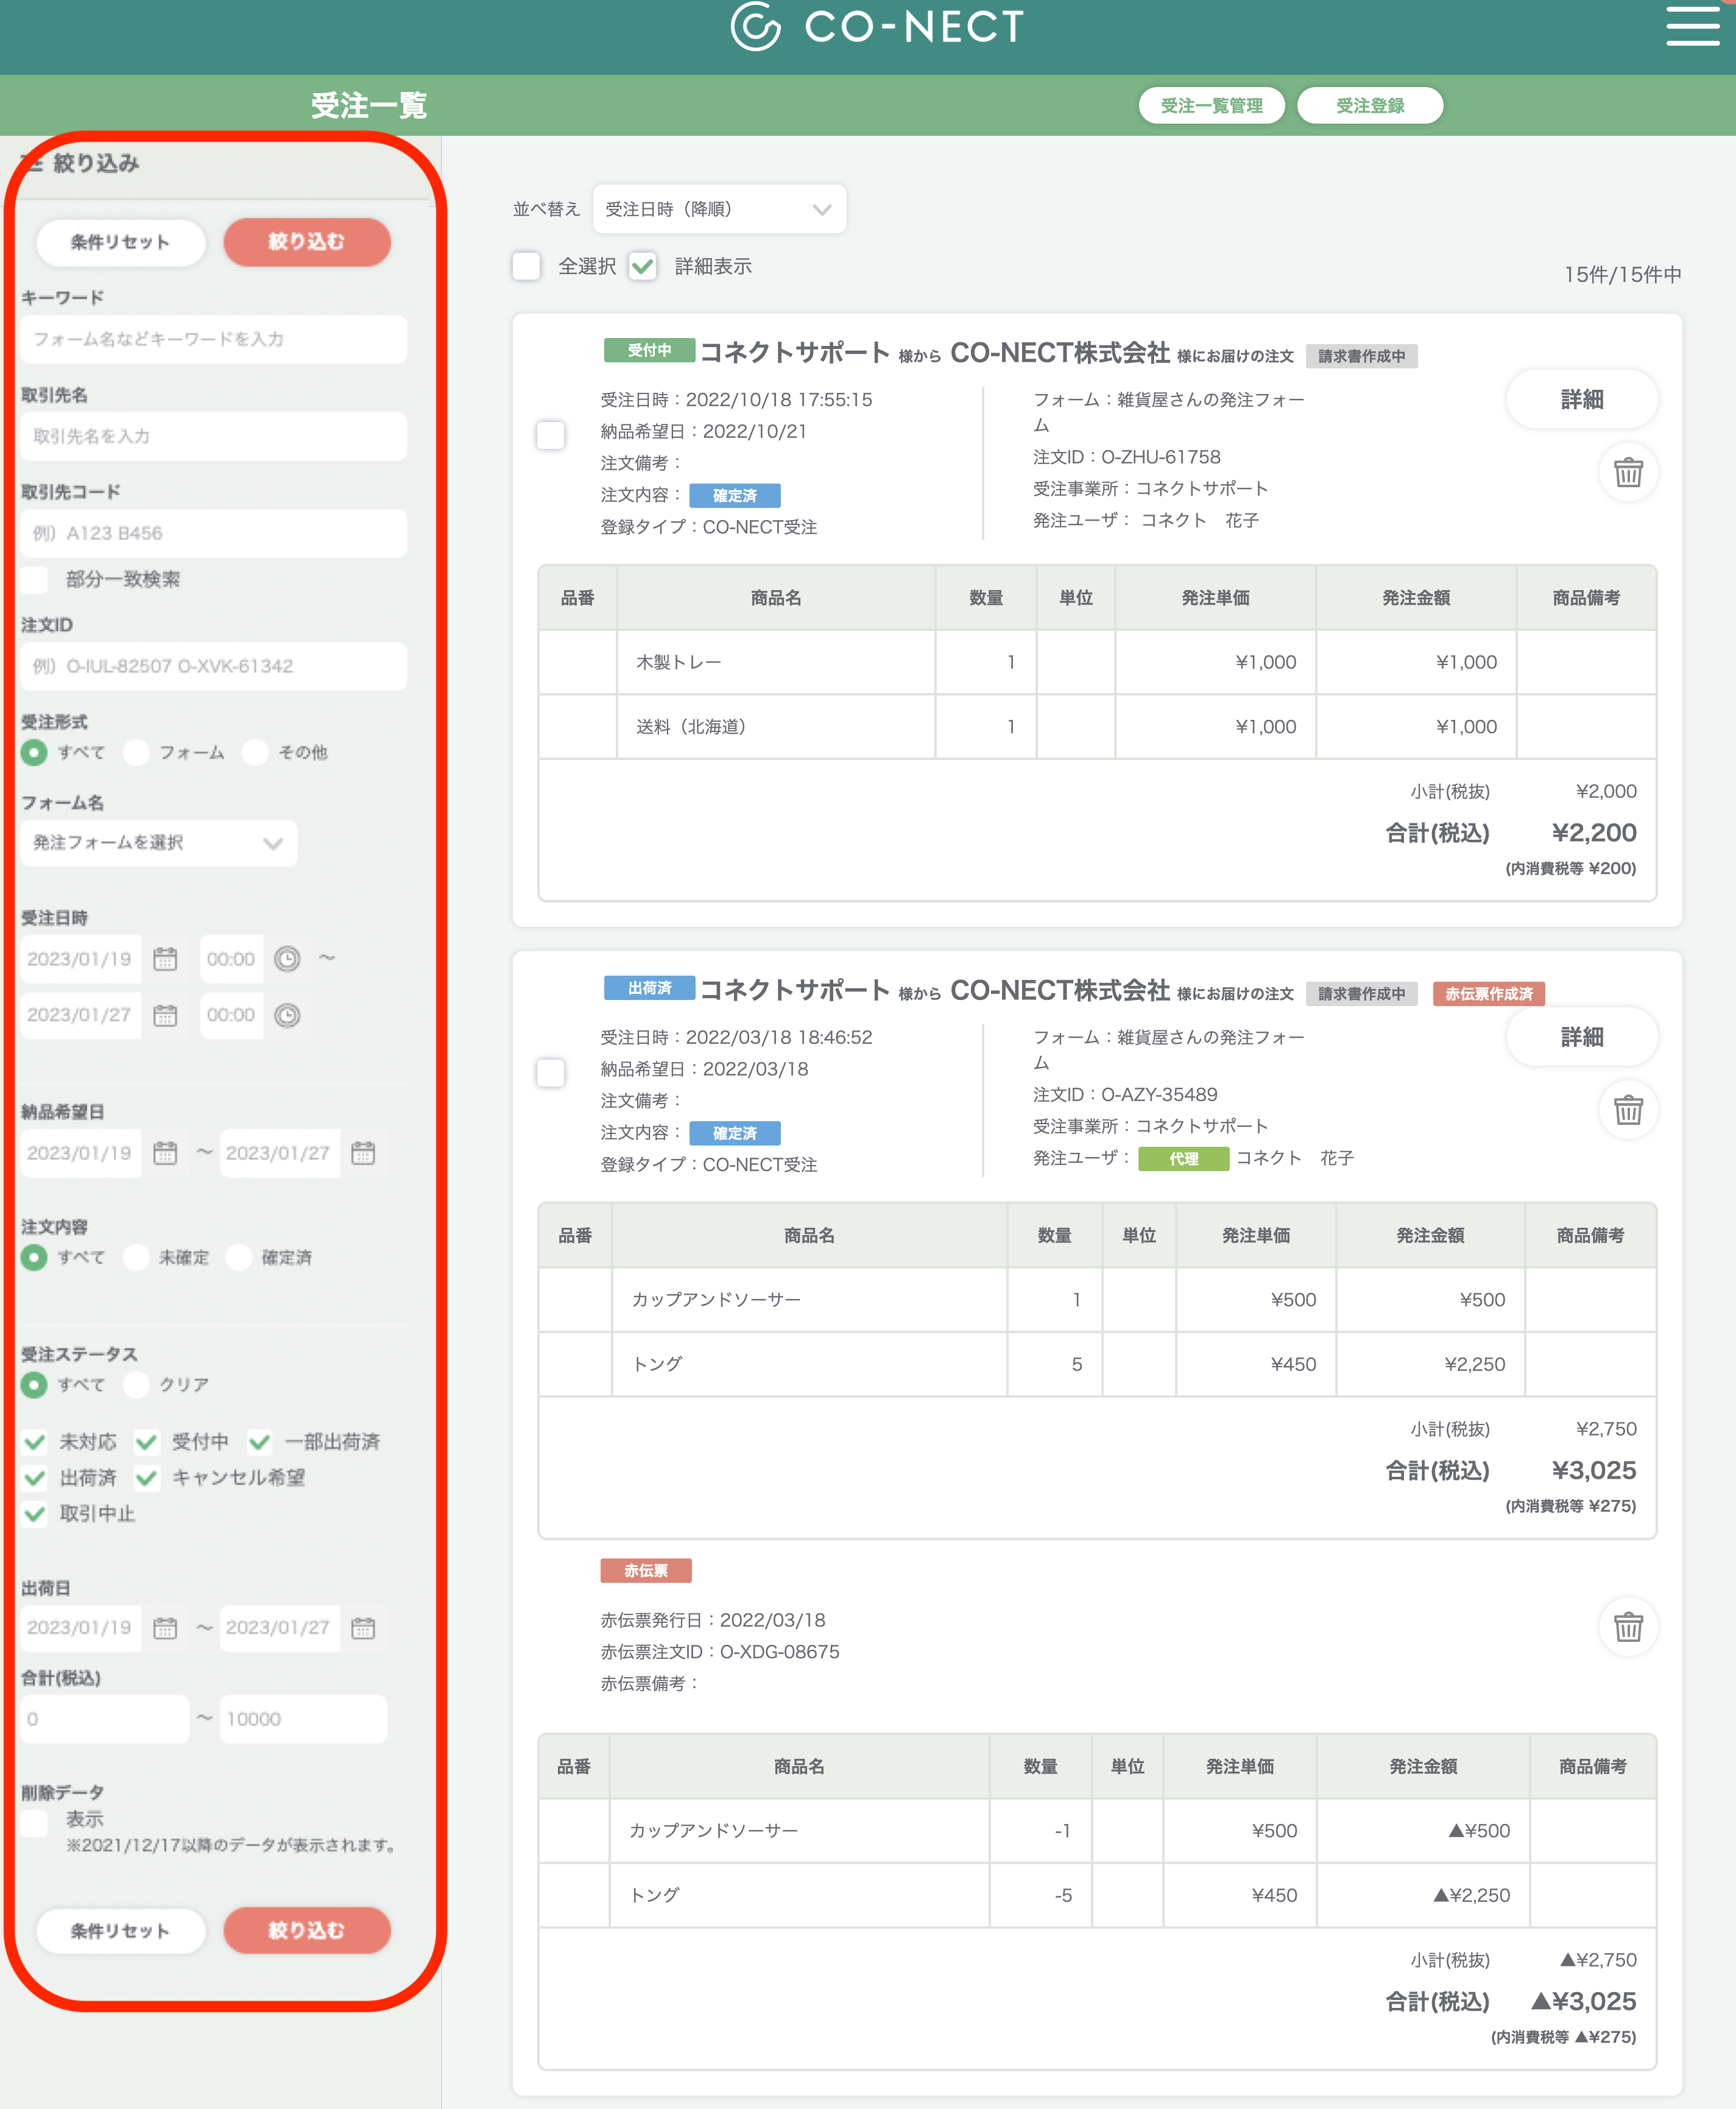Click the 出荷済 status badge
The height and width of the screenshot is (2109, 1736).
point(649,988)
